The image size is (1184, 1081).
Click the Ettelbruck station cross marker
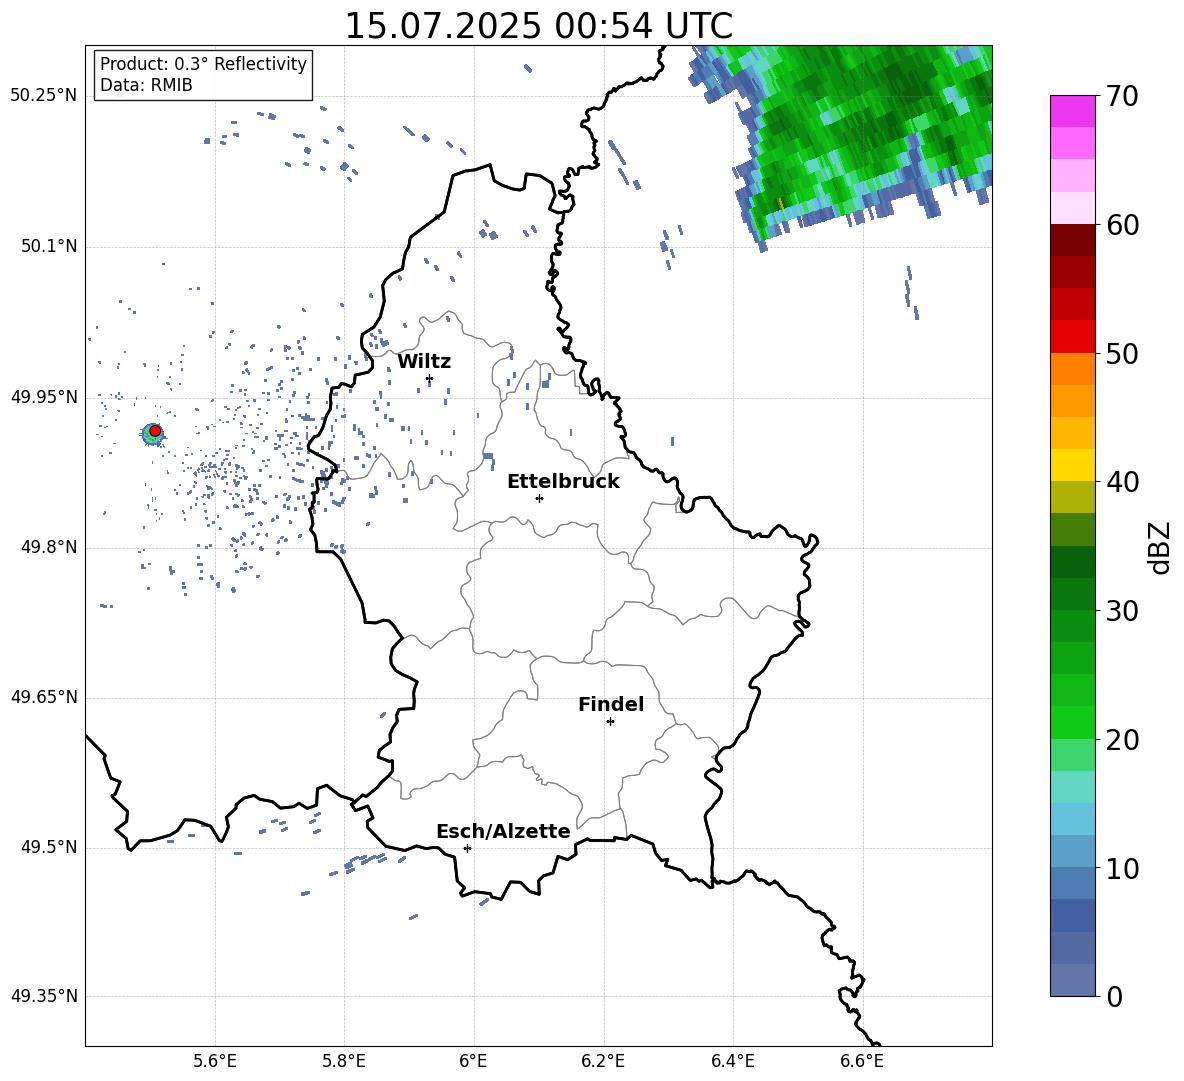[x=539, y=498]
